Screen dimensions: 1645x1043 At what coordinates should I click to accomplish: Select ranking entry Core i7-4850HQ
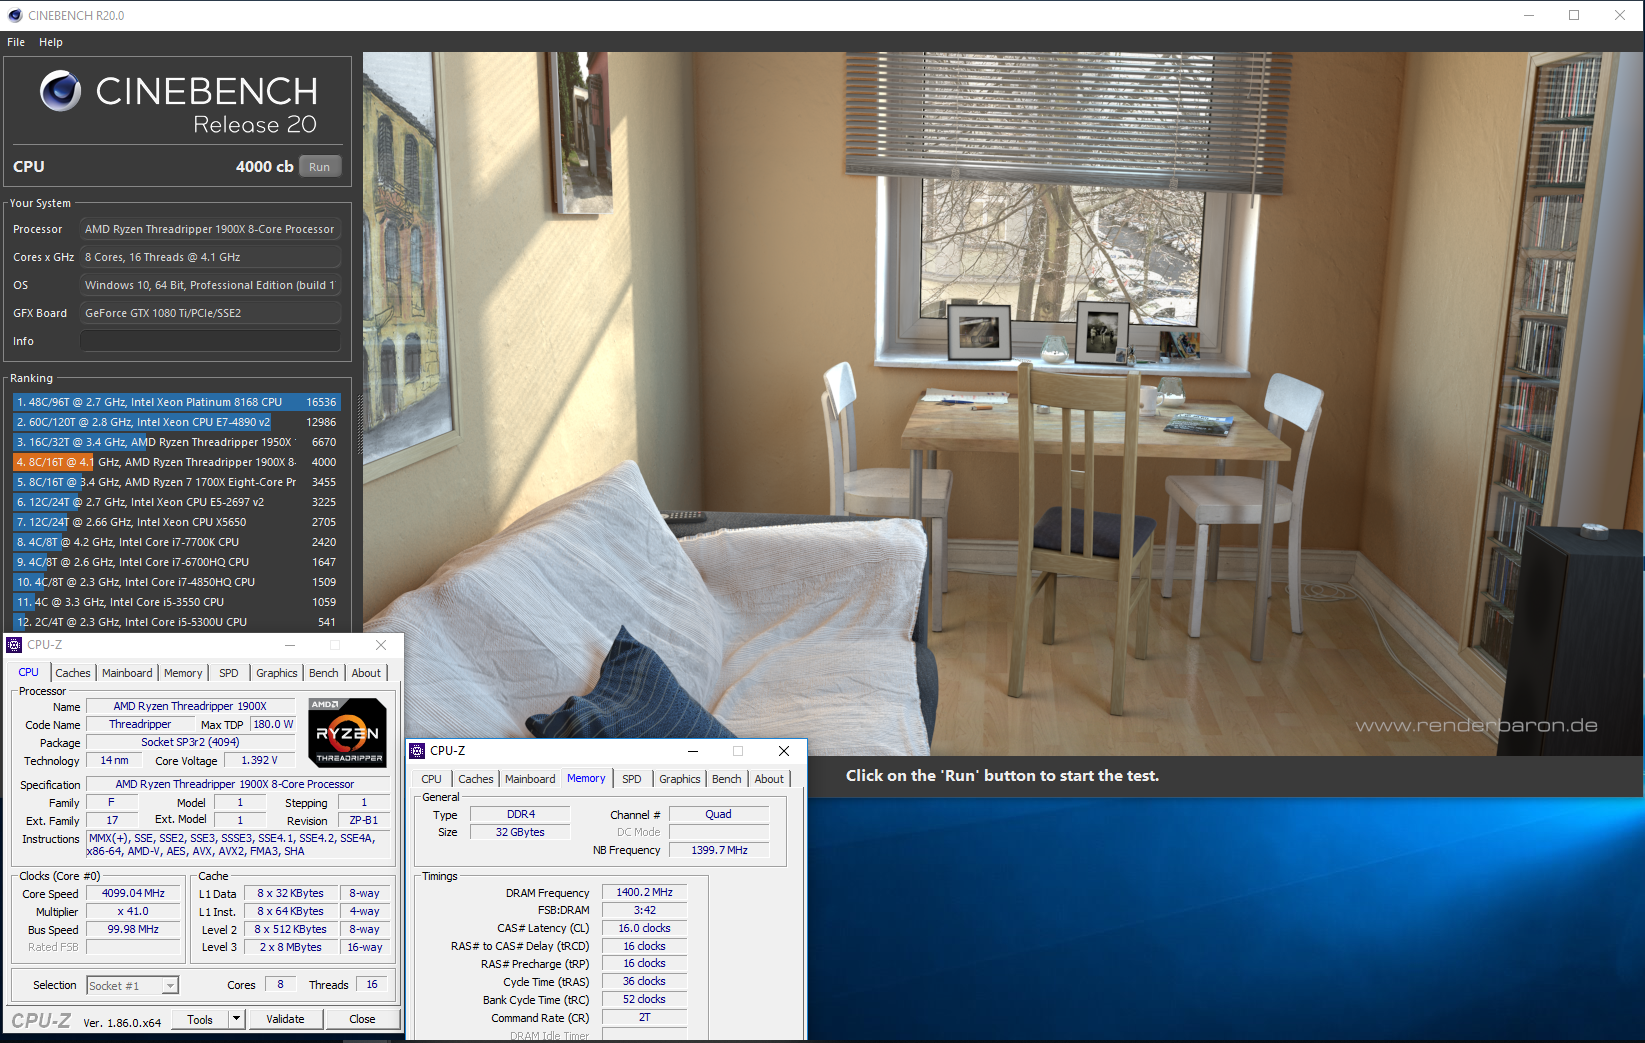177,582
